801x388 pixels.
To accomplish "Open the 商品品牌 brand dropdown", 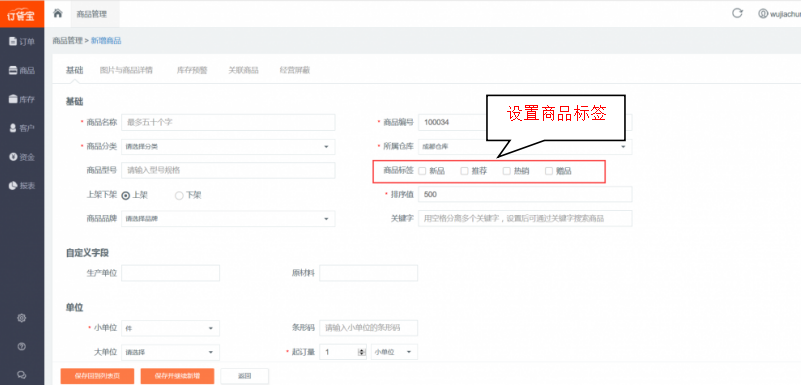I will (228, 219).
